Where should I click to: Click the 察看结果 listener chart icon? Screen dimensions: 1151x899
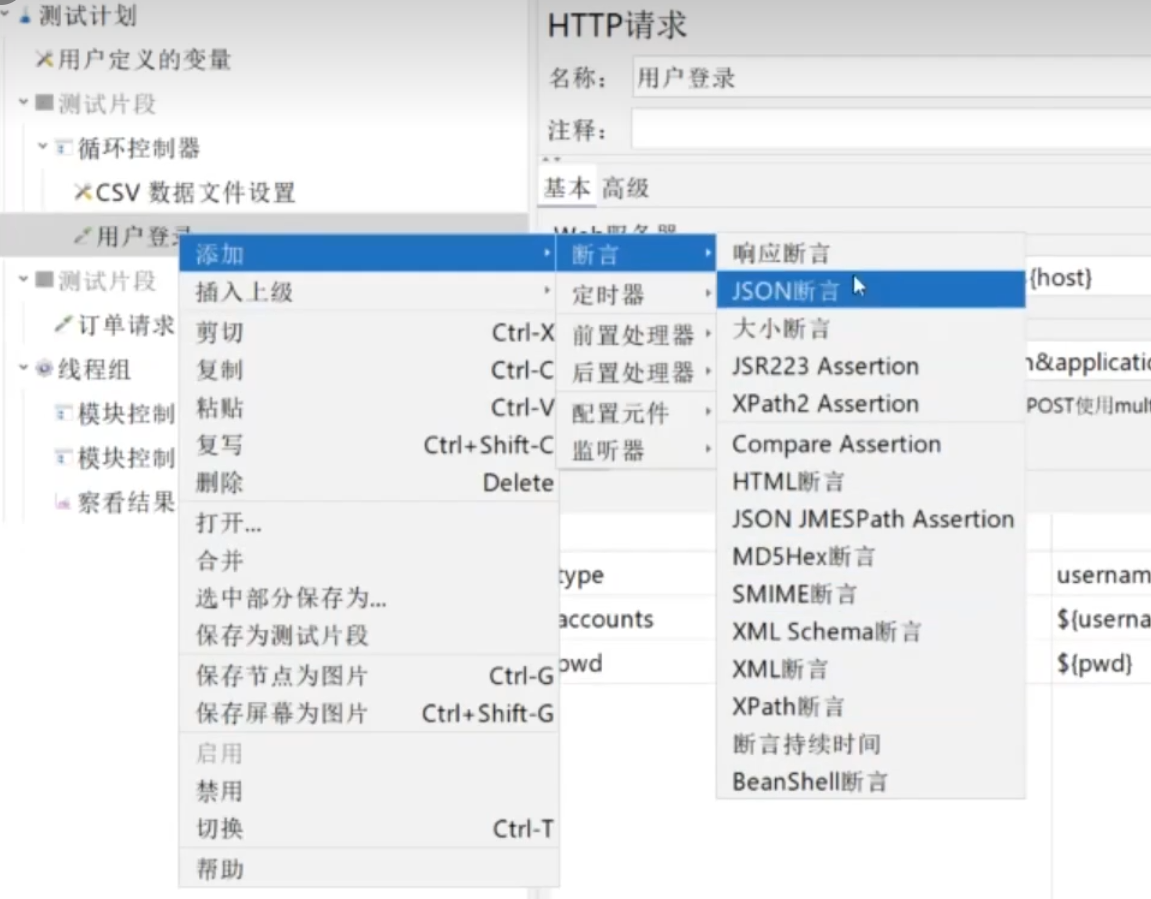point(64,502)
